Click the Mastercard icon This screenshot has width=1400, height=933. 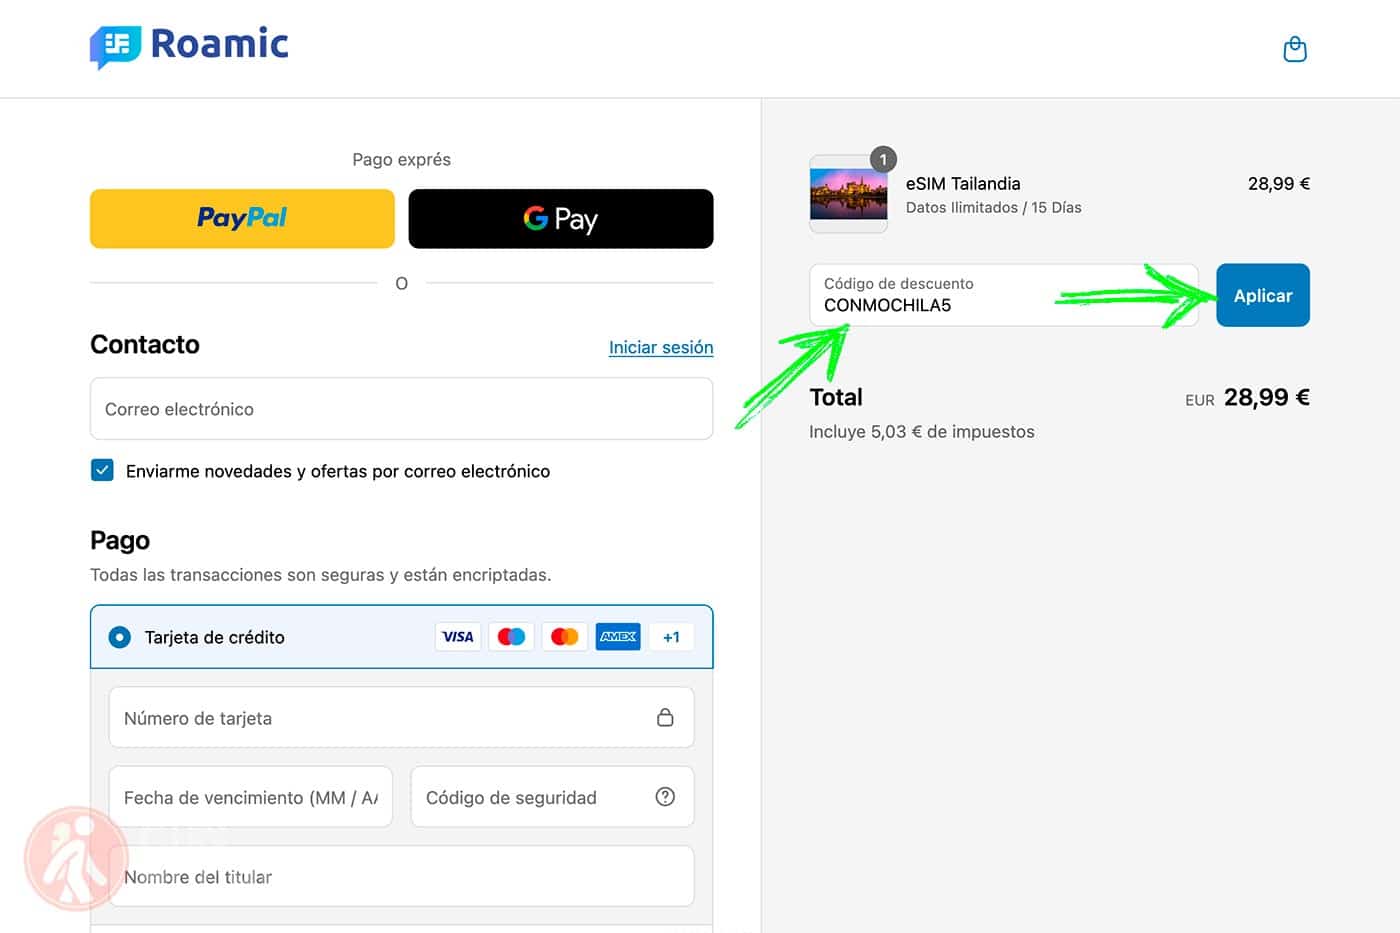[564, 636]
